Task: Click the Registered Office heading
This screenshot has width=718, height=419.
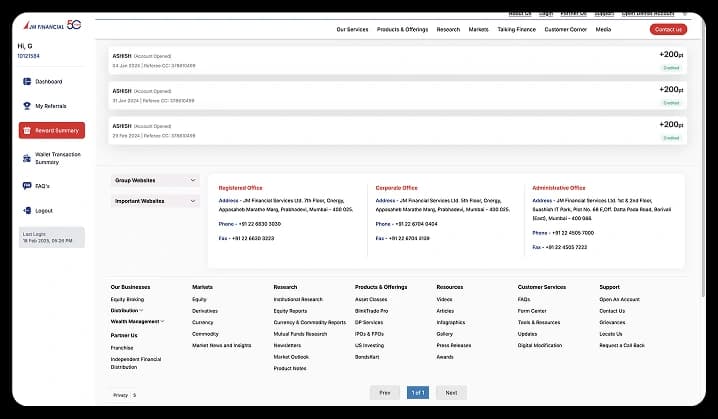Action: tap(240, 188)
